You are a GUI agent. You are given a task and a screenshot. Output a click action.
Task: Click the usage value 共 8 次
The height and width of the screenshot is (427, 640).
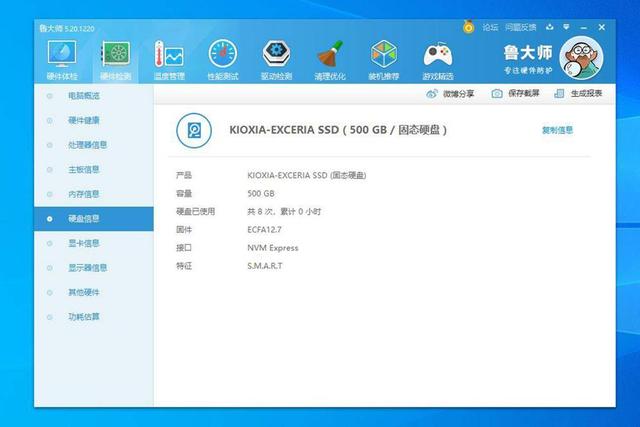click(284, 211)
